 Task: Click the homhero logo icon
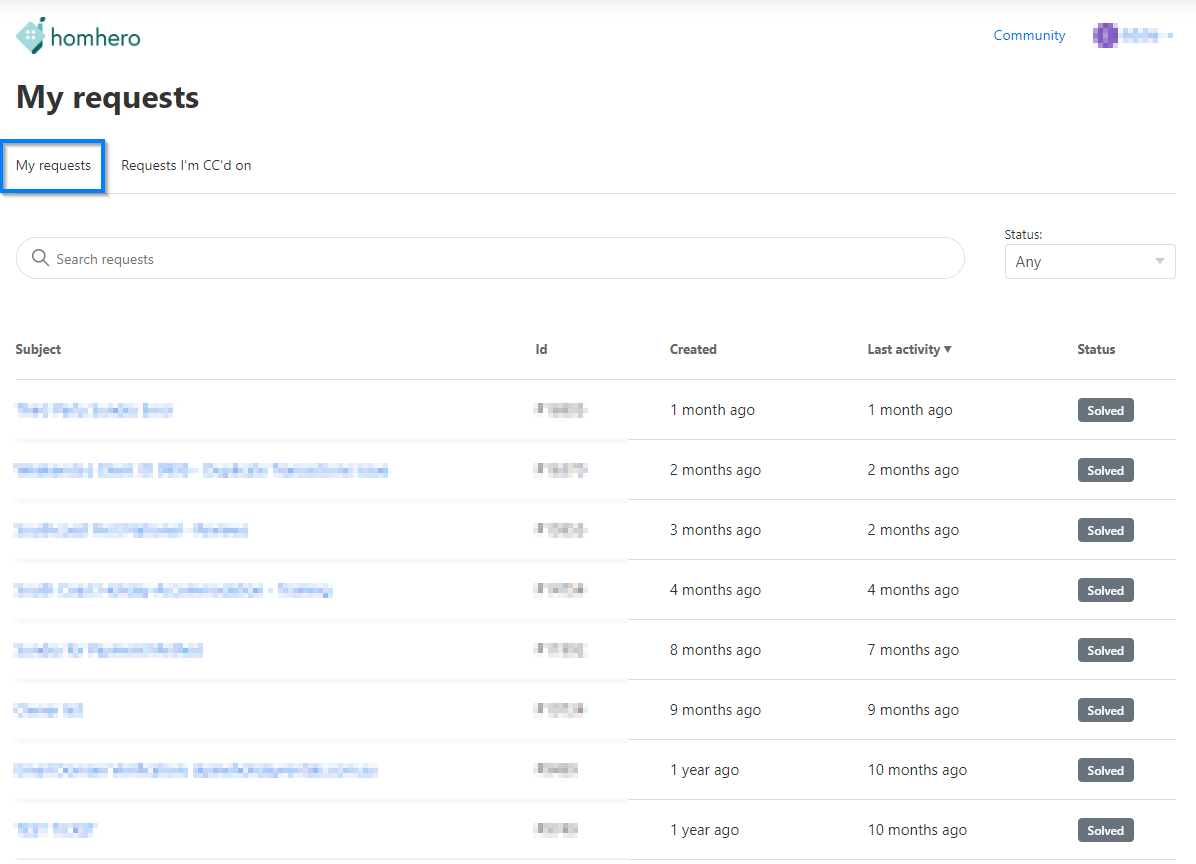pyautogui.click(x=31, y=36)
